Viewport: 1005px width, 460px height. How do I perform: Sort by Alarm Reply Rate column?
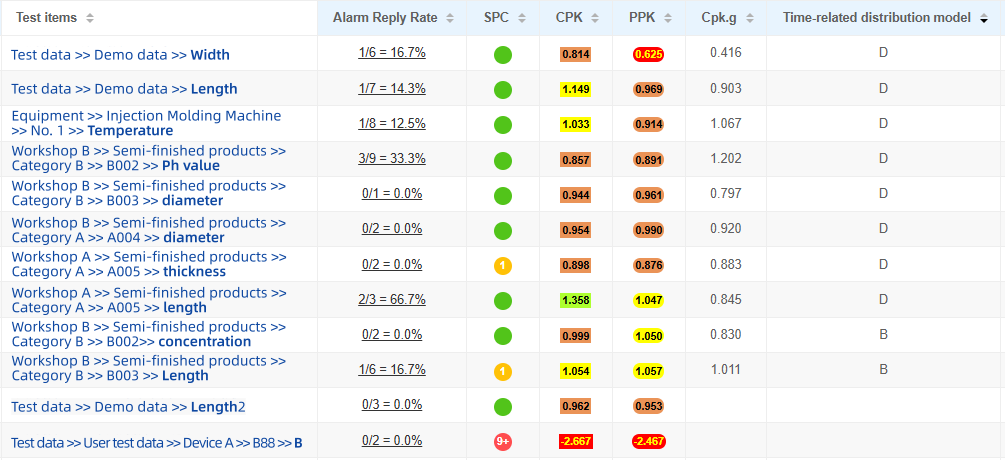tap(450, 19)
